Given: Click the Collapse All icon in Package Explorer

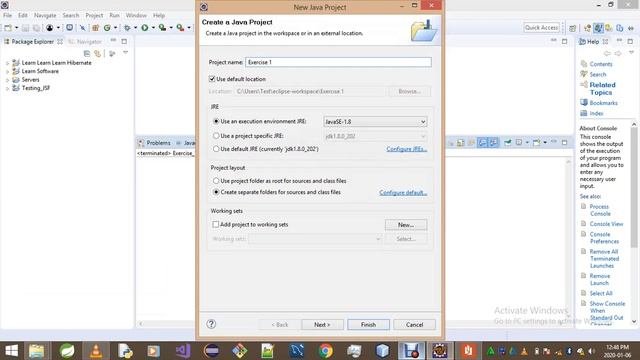Looking at the screenshot, I should pyautogui.click(x=87, y=53).
